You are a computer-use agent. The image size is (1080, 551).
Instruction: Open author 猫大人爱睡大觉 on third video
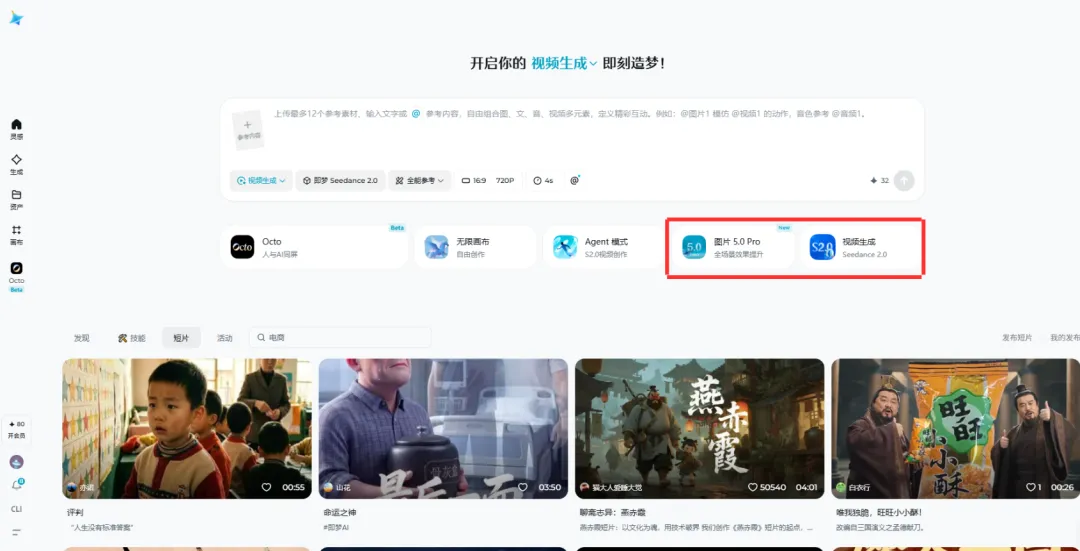tap(611, 487)
